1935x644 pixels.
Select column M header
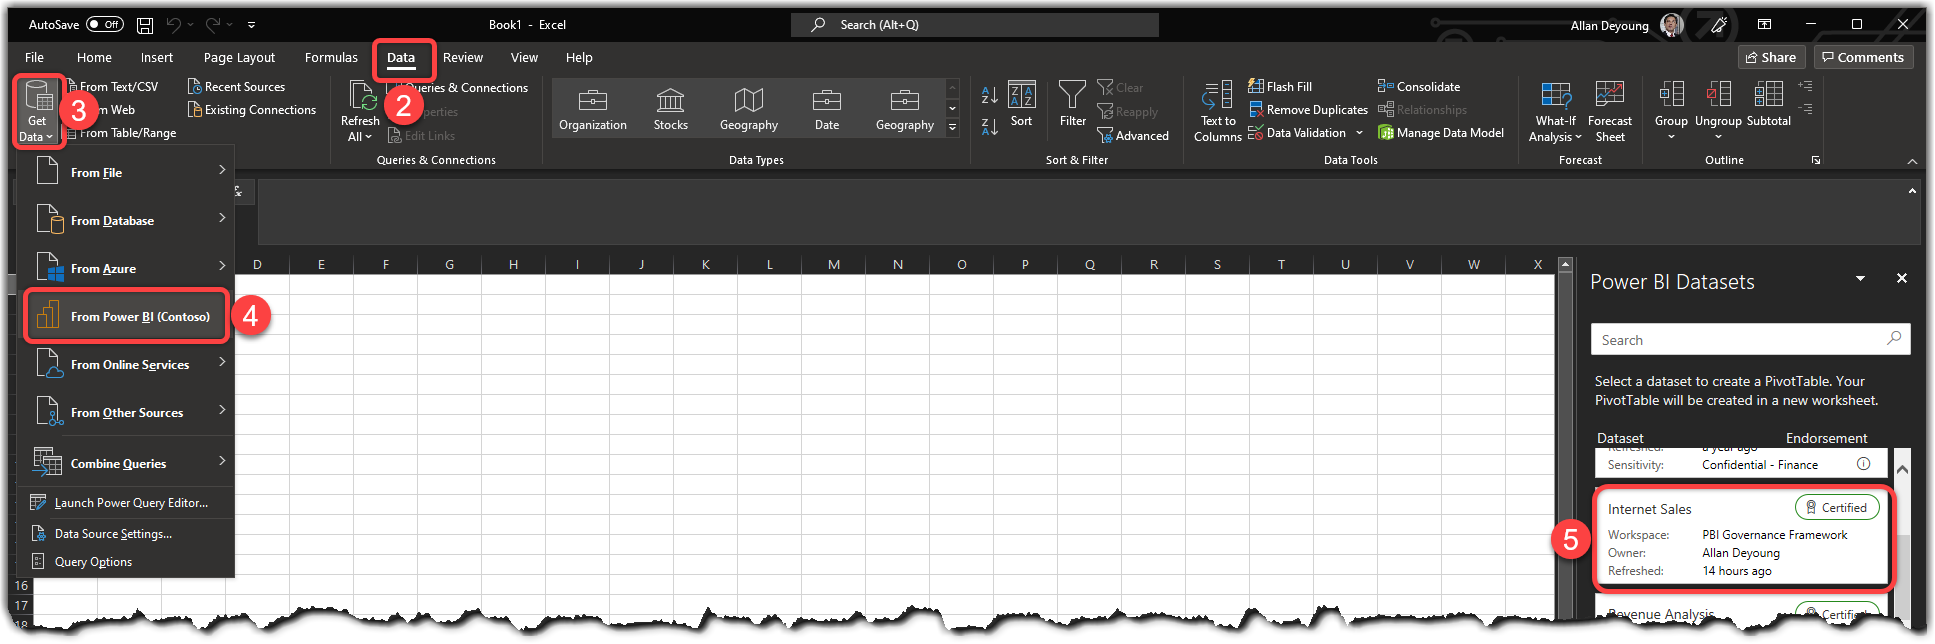pos(834,264)
